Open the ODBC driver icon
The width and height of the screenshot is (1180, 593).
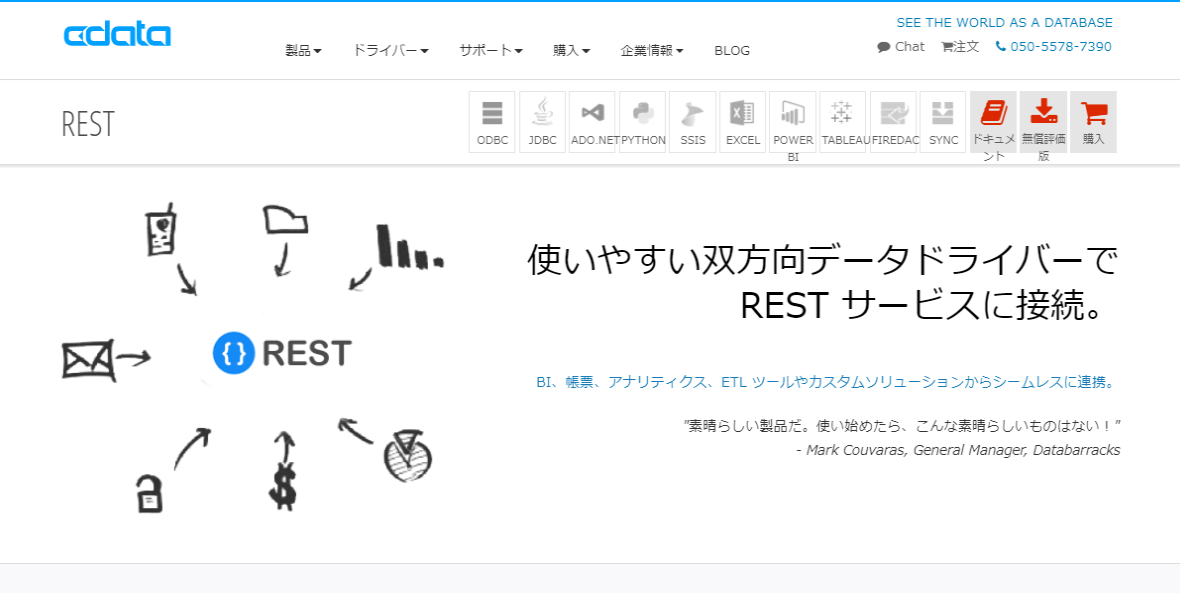(492, 122)
